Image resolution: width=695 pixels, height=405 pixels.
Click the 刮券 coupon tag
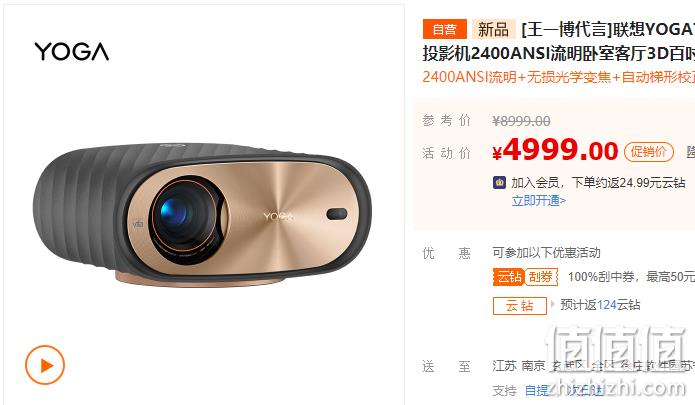click(x=541, y=277)
